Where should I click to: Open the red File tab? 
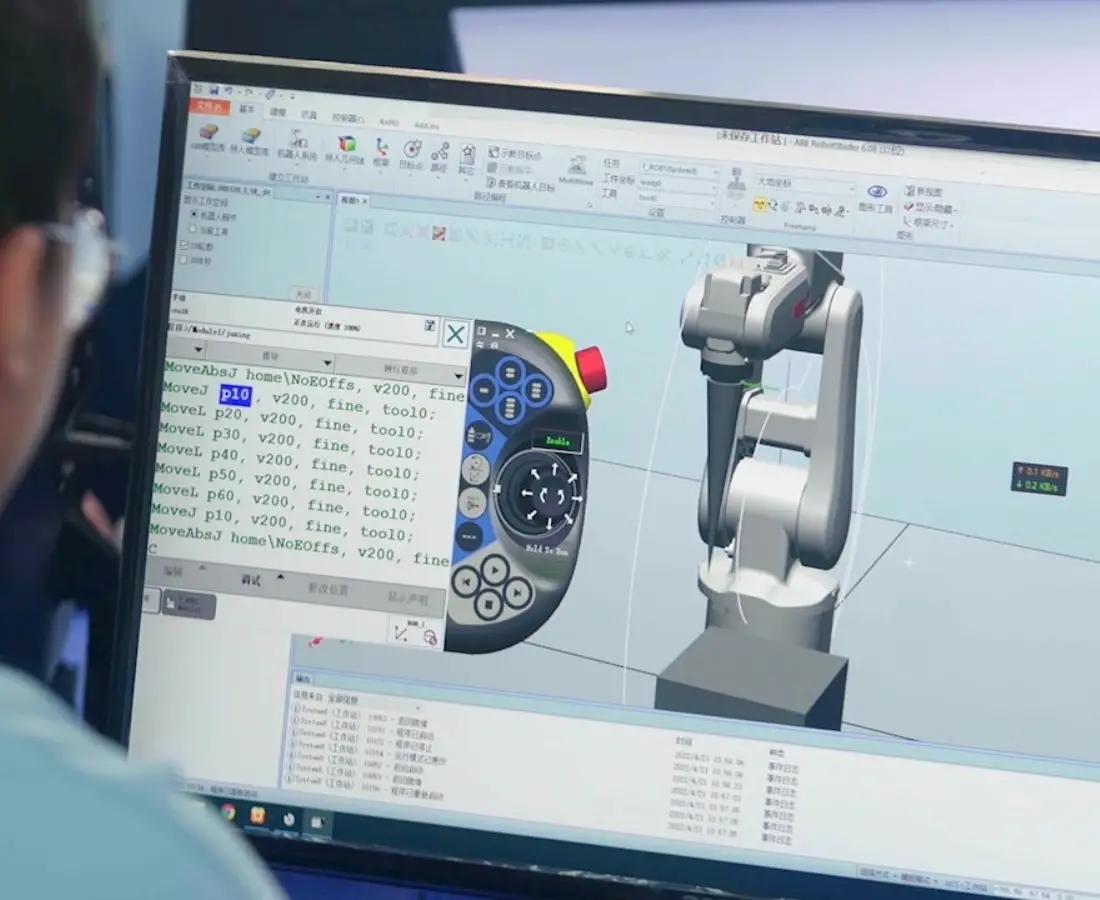[x=208, y=107]
